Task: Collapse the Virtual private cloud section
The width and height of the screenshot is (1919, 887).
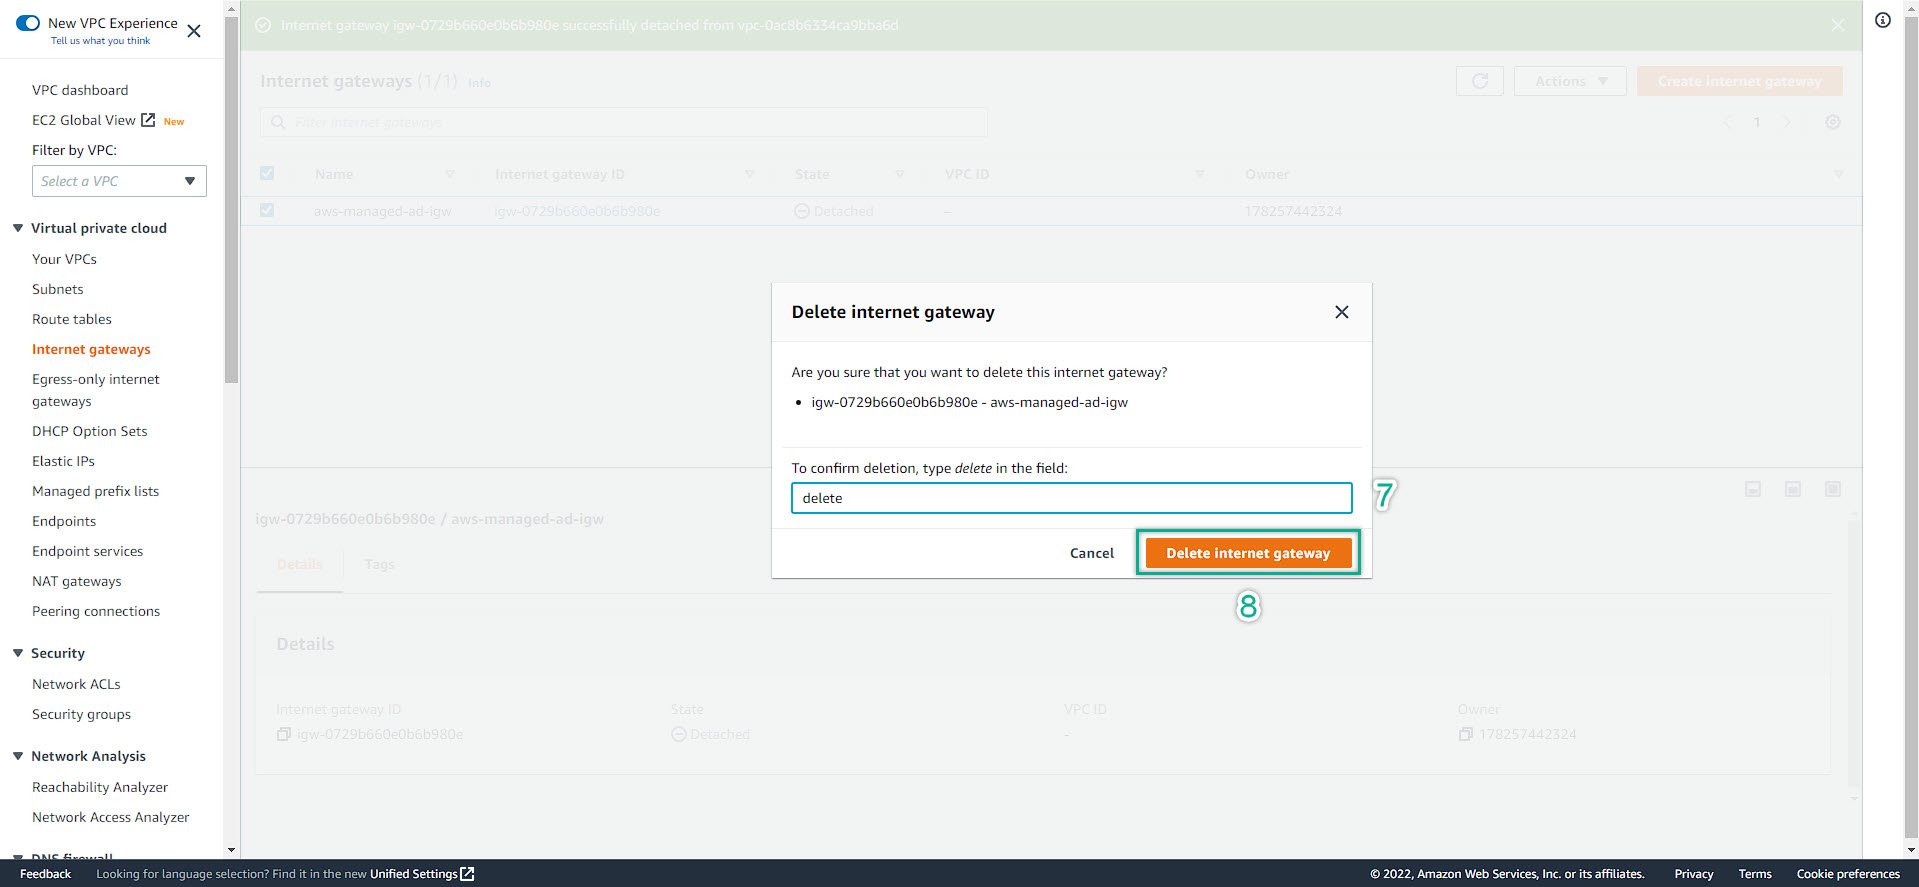Action: click(18, 228)
